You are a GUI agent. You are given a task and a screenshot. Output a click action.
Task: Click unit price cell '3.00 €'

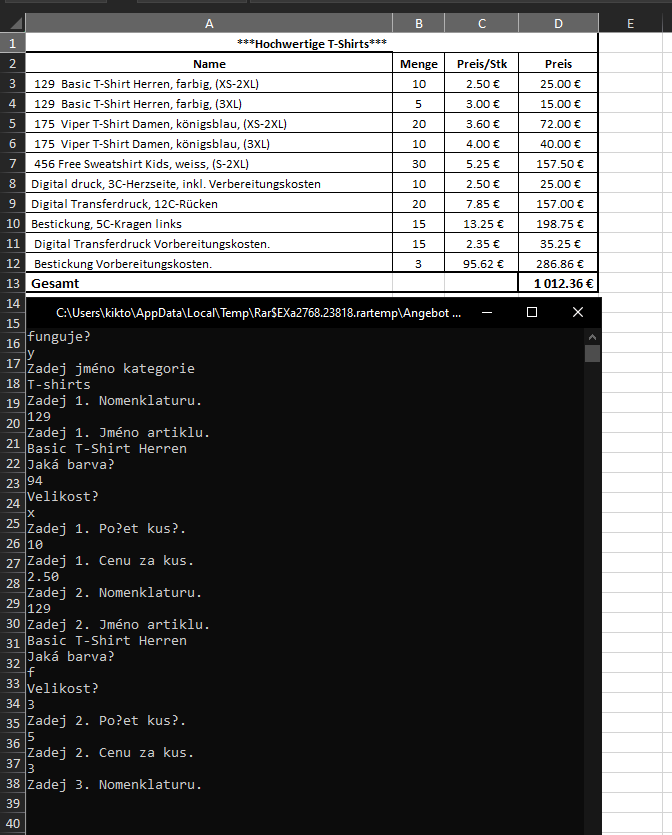point(481,103)
